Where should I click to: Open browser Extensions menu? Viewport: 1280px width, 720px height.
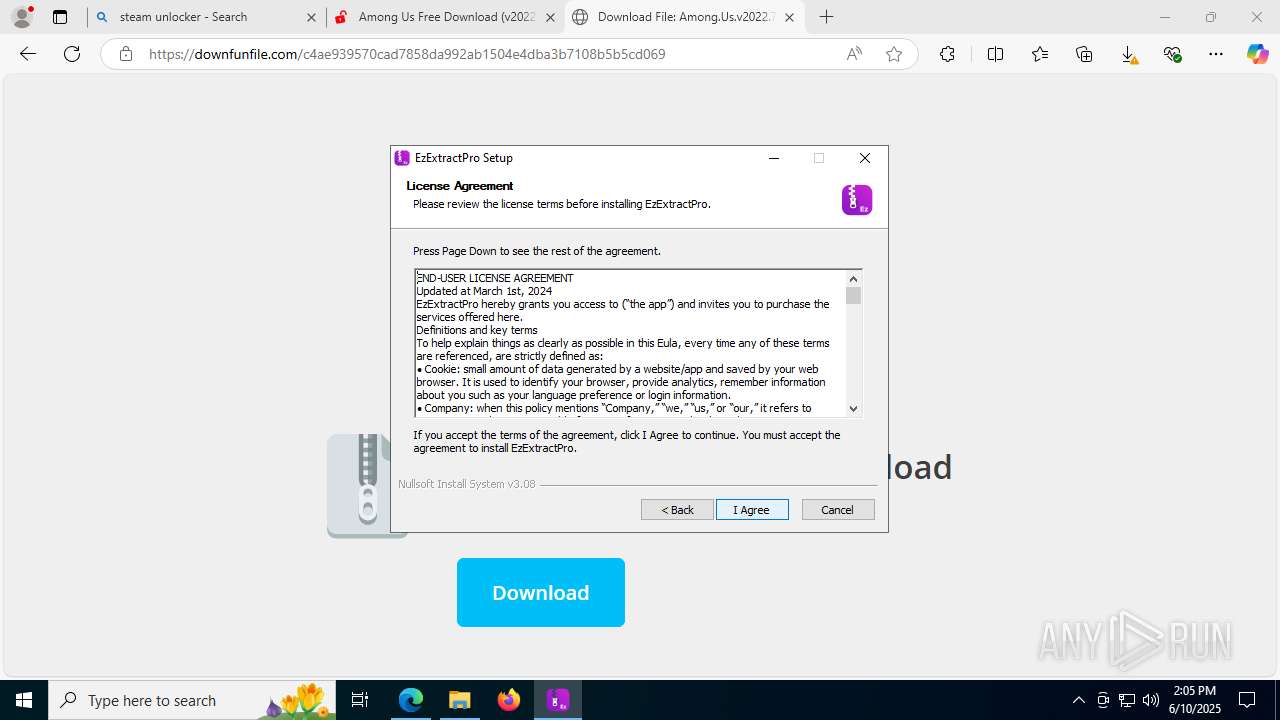pyautogui.click(x=947, y=54)
